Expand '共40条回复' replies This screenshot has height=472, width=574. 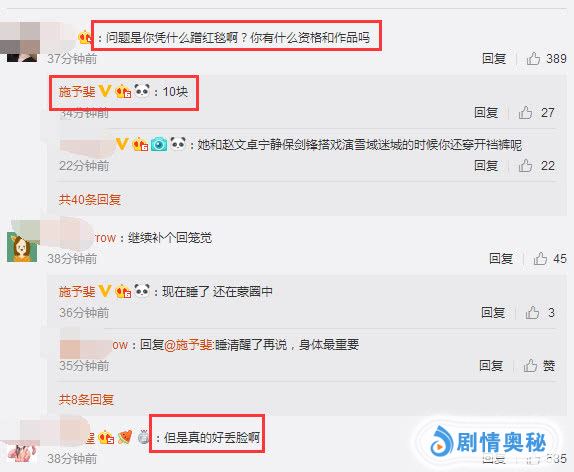[x=90, y=200]
